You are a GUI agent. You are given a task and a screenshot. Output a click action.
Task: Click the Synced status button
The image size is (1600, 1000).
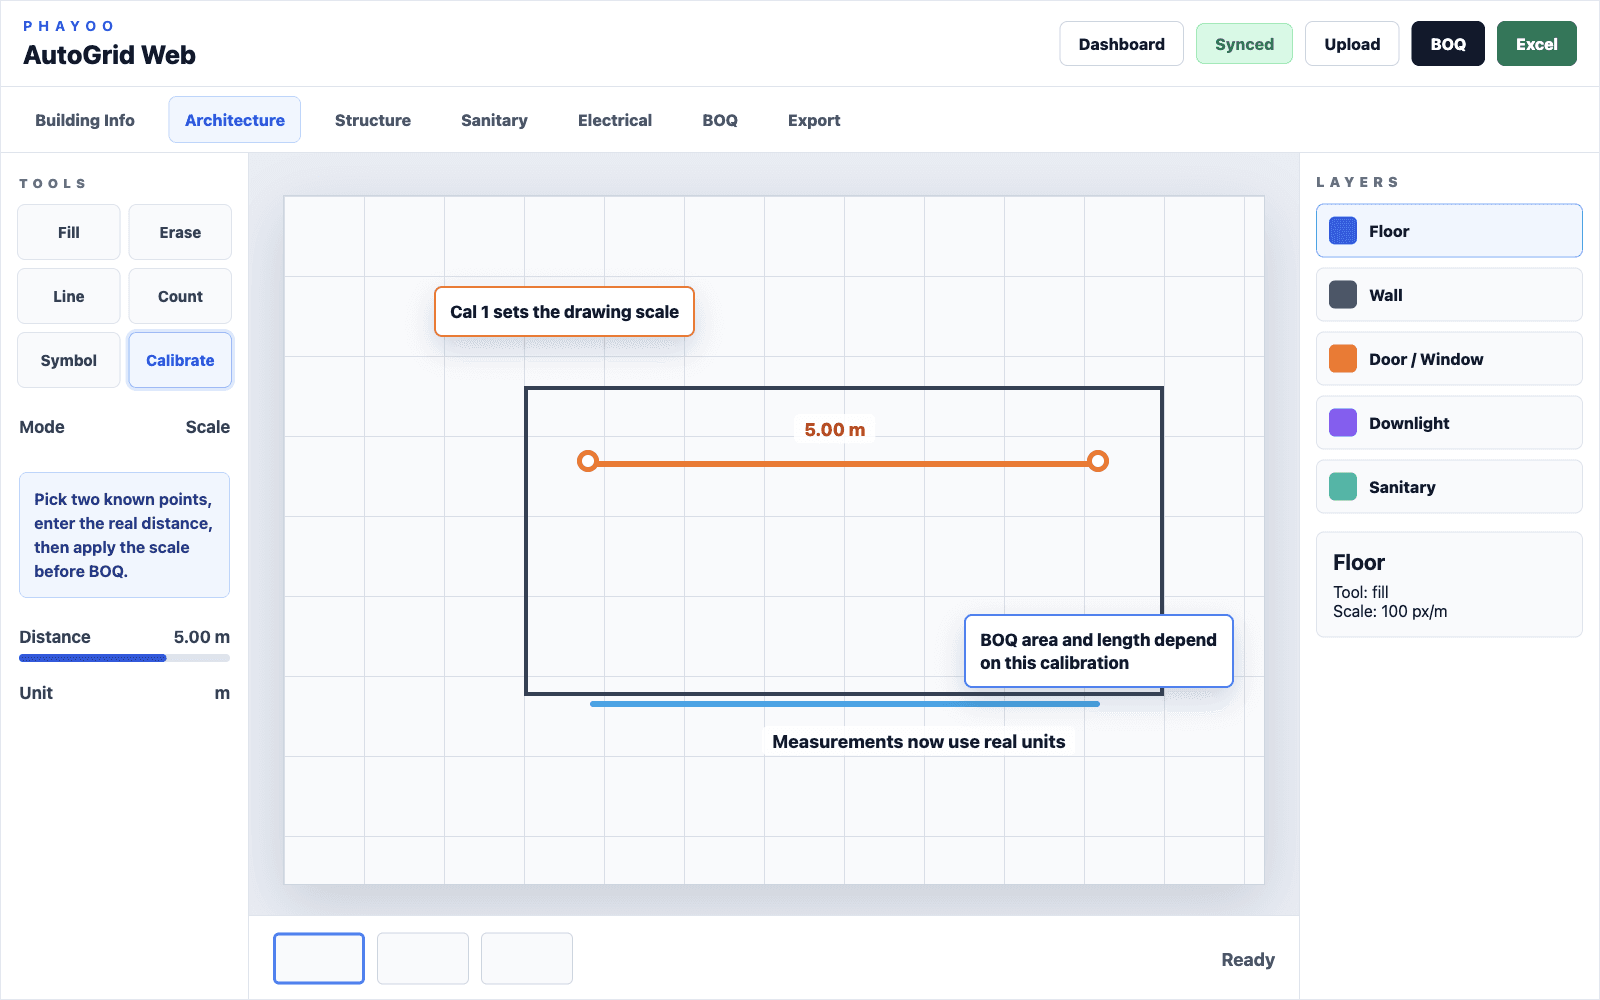click(x=1244, y=44)
